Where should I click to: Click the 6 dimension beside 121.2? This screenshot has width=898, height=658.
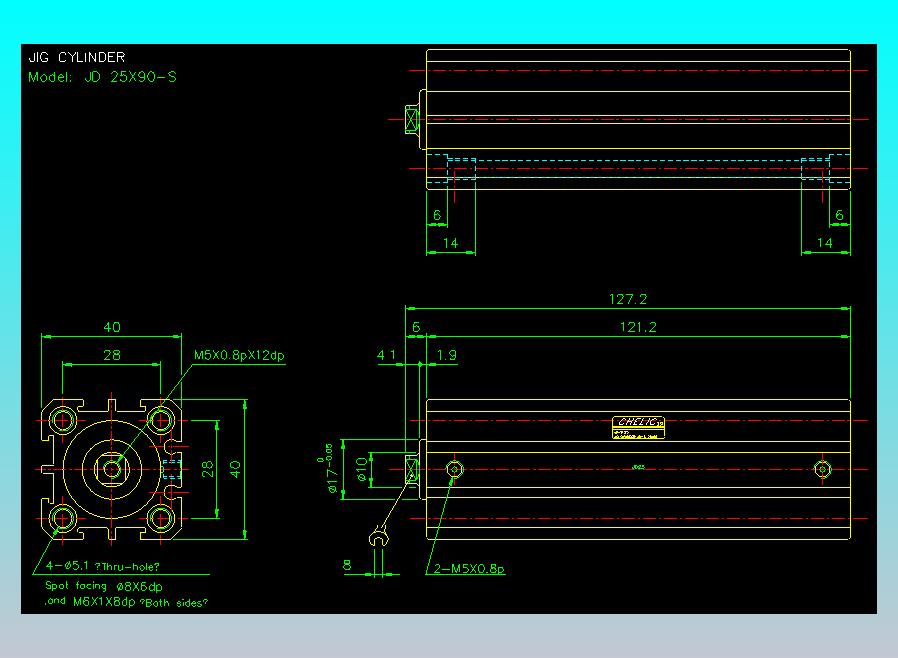coord(416,327)
